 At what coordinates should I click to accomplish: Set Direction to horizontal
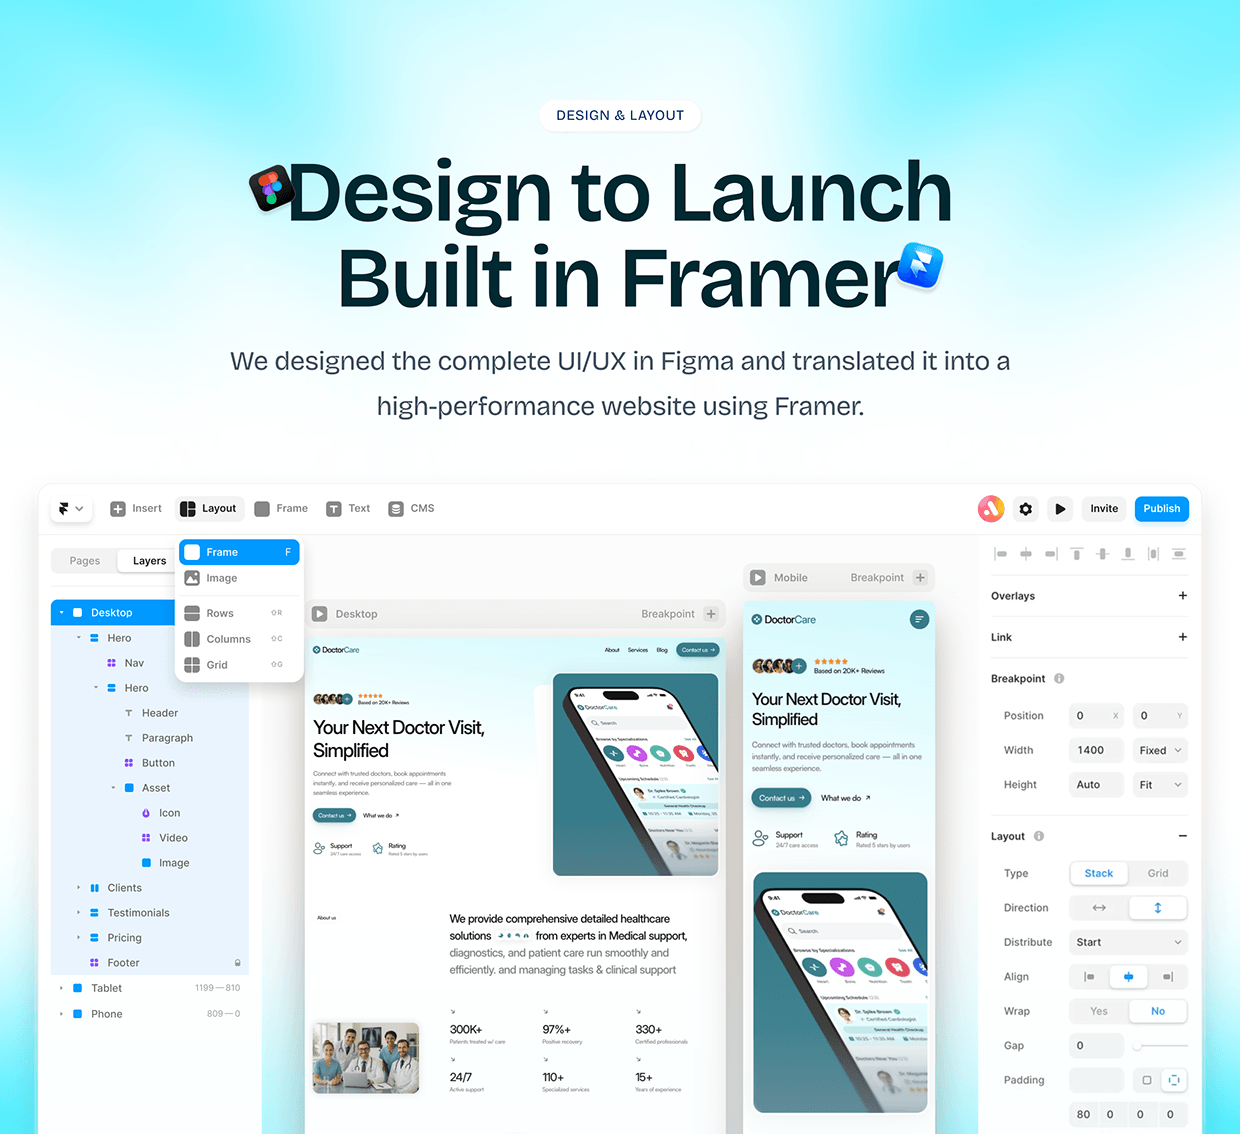(x=1099, y=908)
